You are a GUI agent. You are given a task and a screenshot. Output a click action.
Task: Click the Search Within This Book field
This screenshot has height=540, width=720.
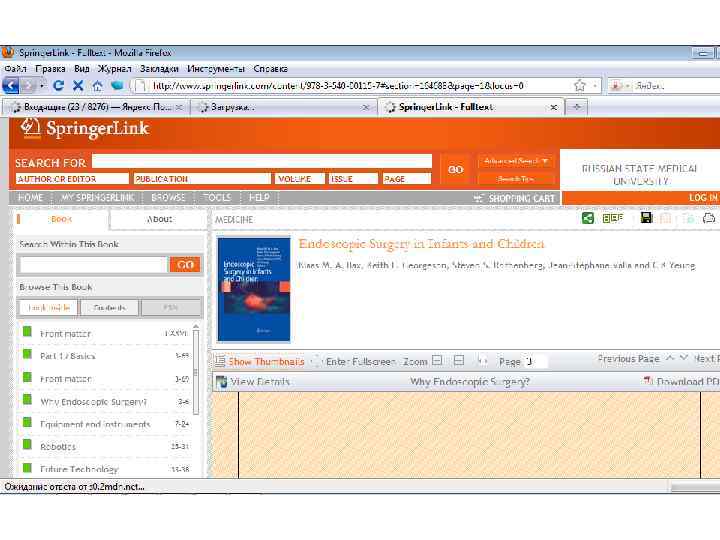93,264
